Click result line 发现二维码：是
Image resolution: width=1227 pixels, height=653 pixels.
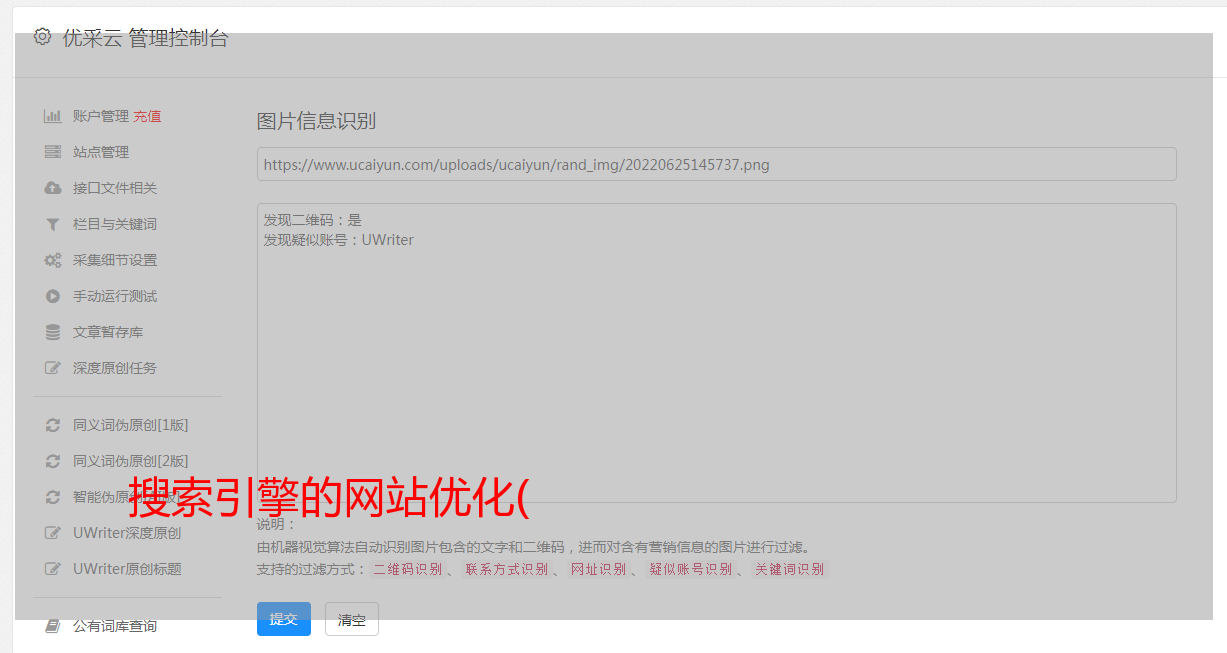point(312,220)
